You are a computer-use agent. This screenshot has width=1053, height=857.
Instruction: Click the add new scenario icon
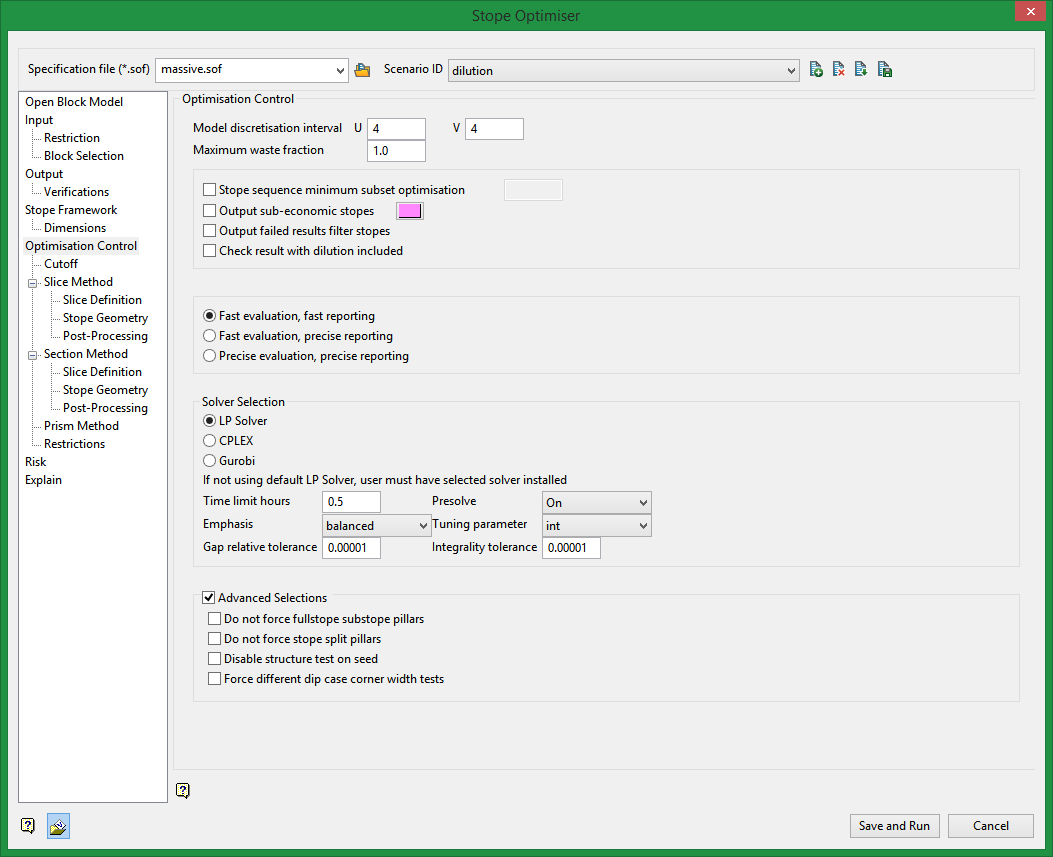coord(817,70)
